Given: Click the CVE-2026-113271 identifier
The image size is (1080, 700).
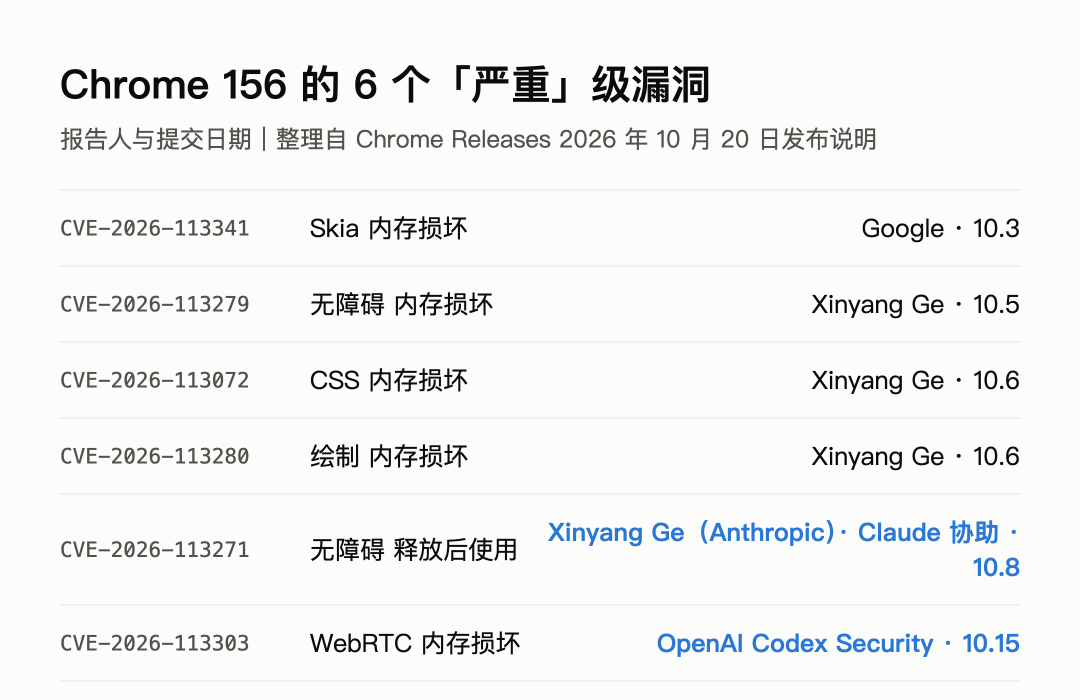Looking at the screenshot, I should pyautogui.click(x=154, y=549).
